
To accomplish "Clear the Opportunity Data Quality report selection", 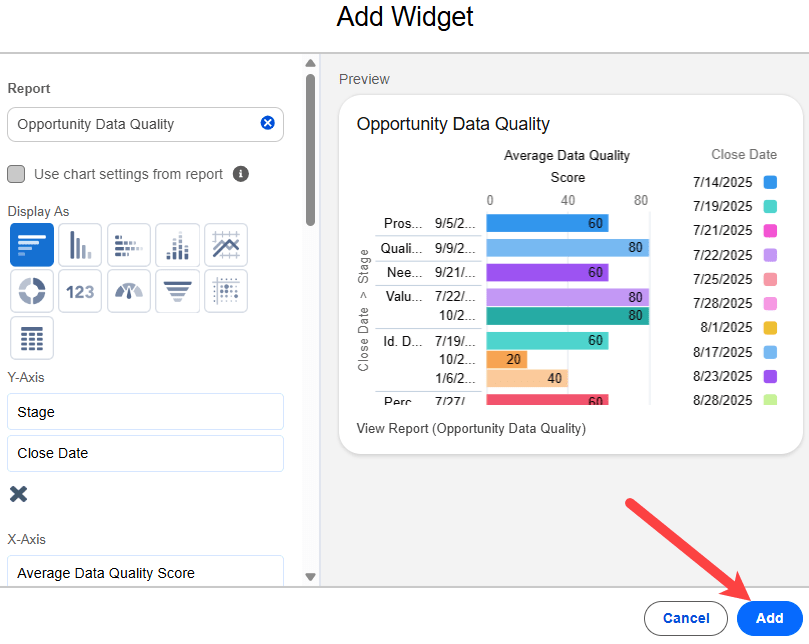I will [x=267, y=123].
